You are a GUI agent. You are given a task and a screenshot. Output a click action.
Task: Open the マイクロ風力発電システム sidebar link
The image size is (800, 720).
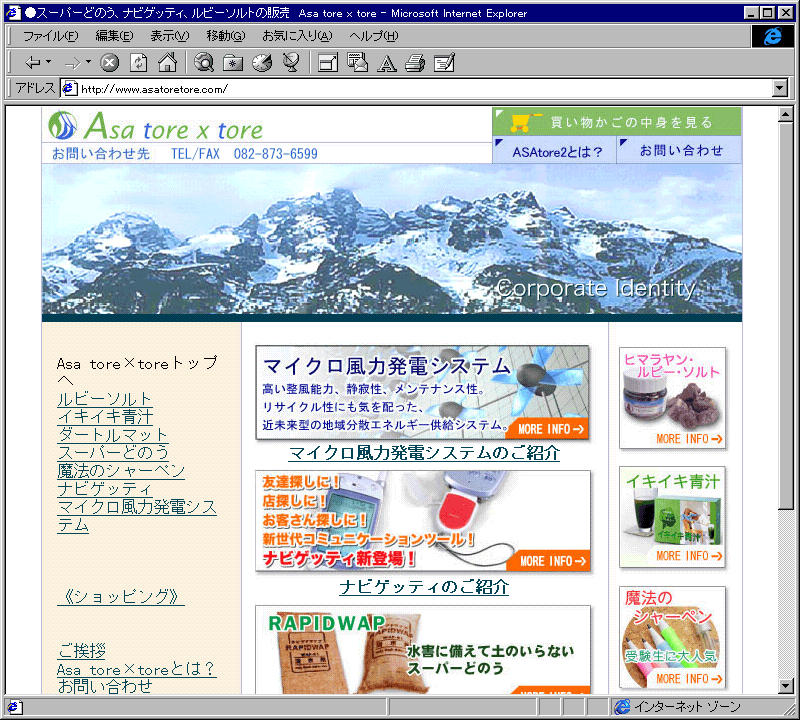point(137,515)
